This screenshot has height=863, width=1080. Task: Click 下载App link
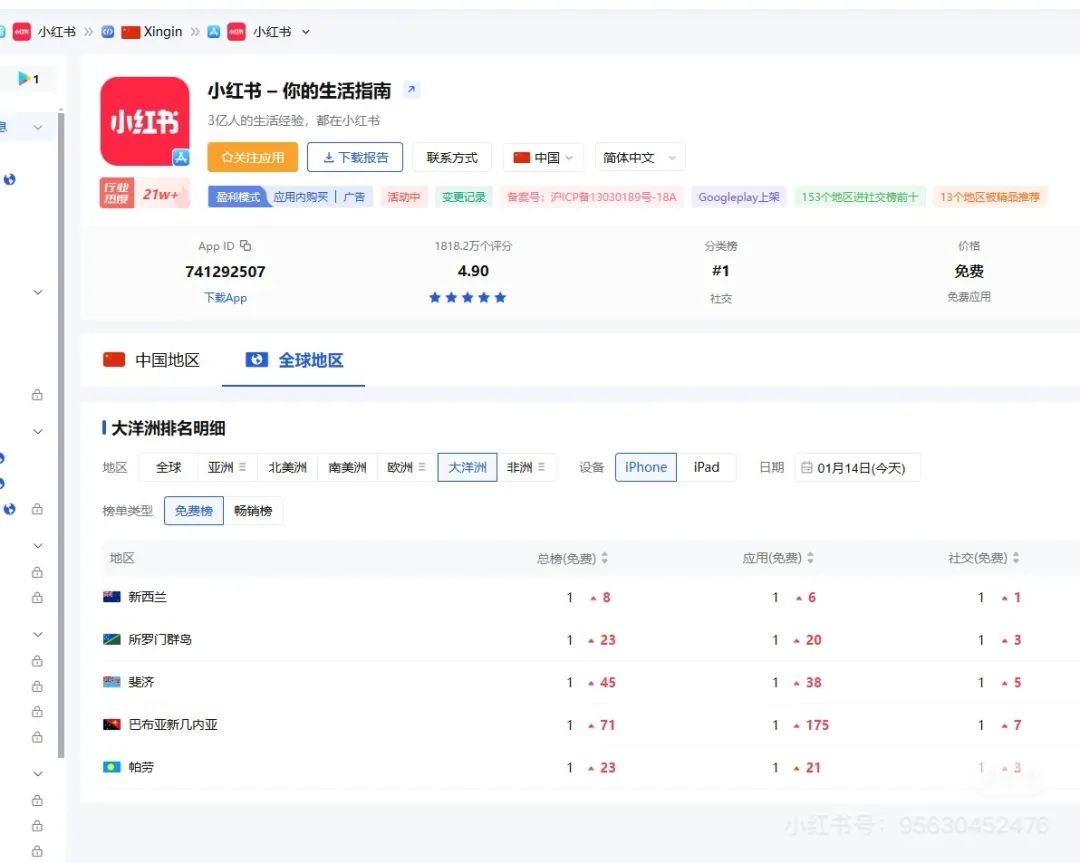(225, 298)
